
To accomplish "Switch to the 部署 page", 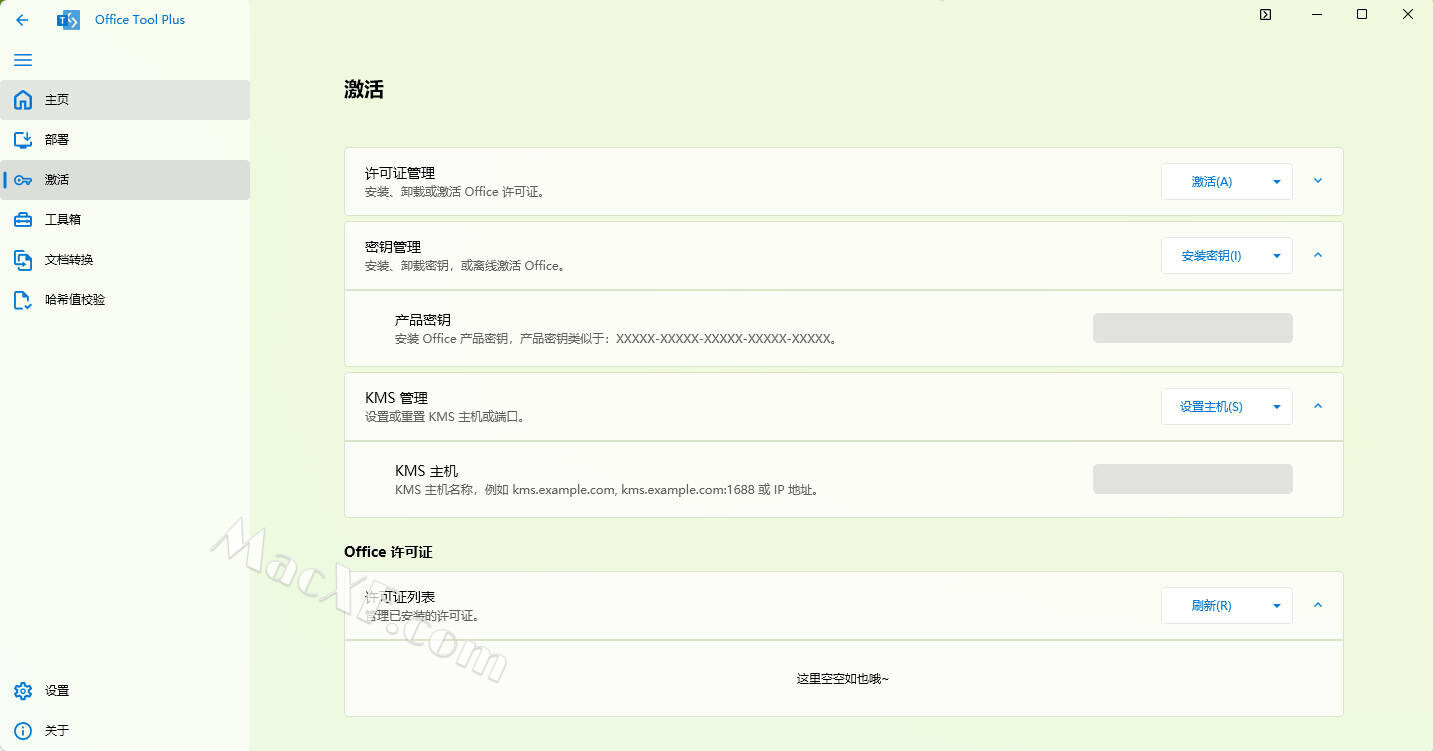I will [125, 140].
